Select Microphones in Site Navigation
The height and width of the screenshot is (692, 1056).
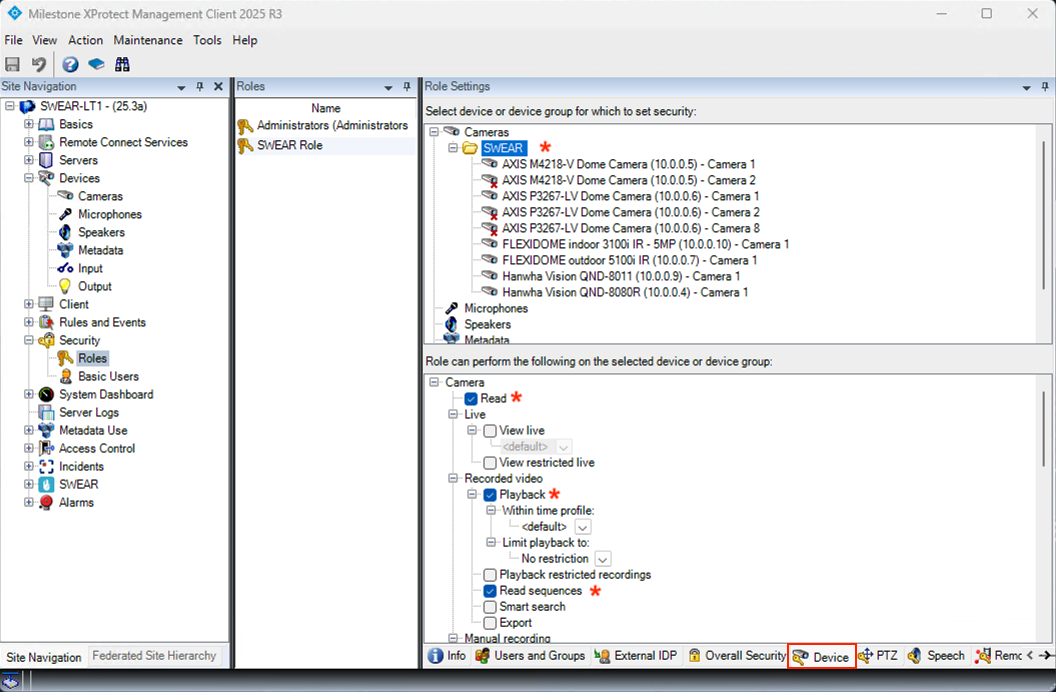tap(109, 214)
